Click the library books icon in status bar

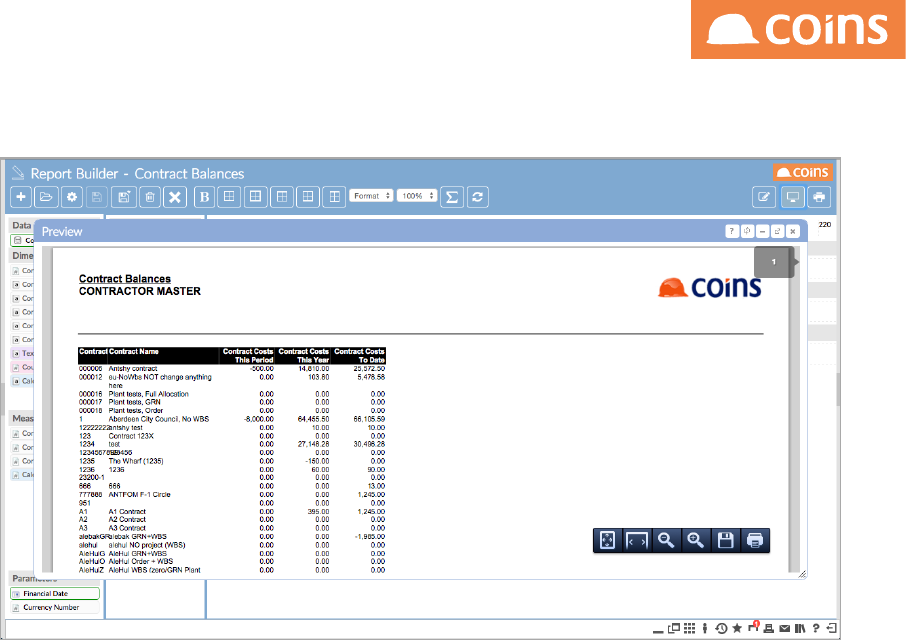800,628
